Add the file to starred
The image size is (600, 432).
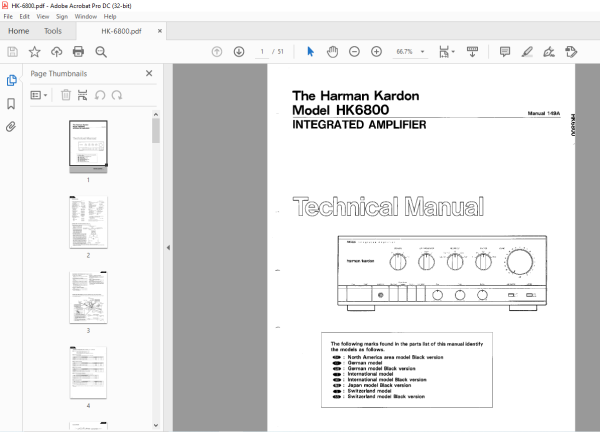34,52
